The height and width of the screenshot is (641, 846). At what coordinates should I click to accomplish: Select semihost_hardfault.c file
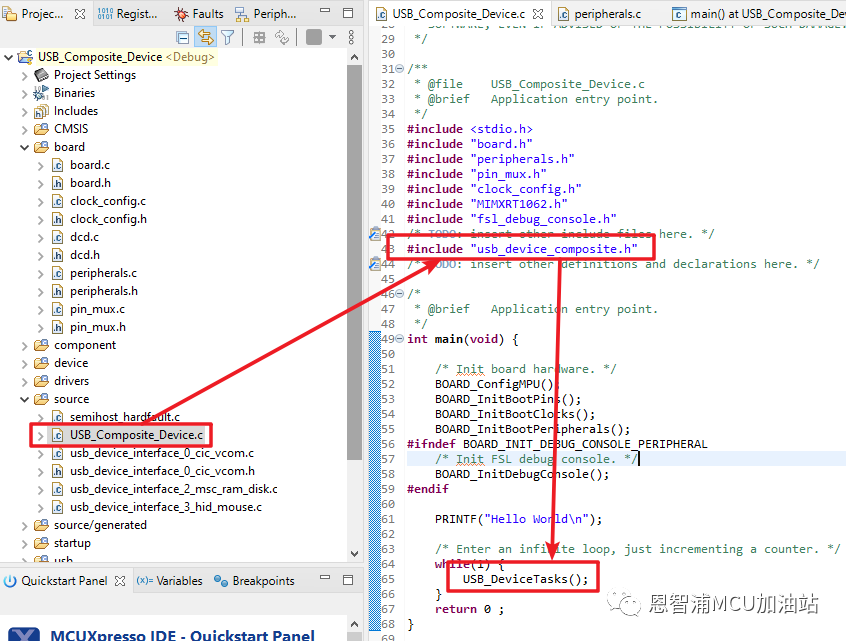coord(125,417)
